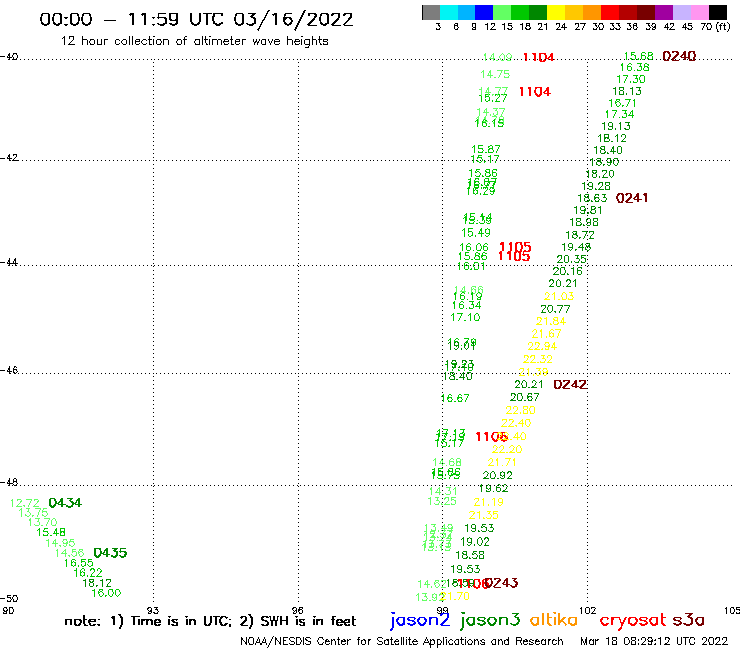Click the black swatch ending the color scale
This screenshot has height=650, width=740.
pos(717,13)
